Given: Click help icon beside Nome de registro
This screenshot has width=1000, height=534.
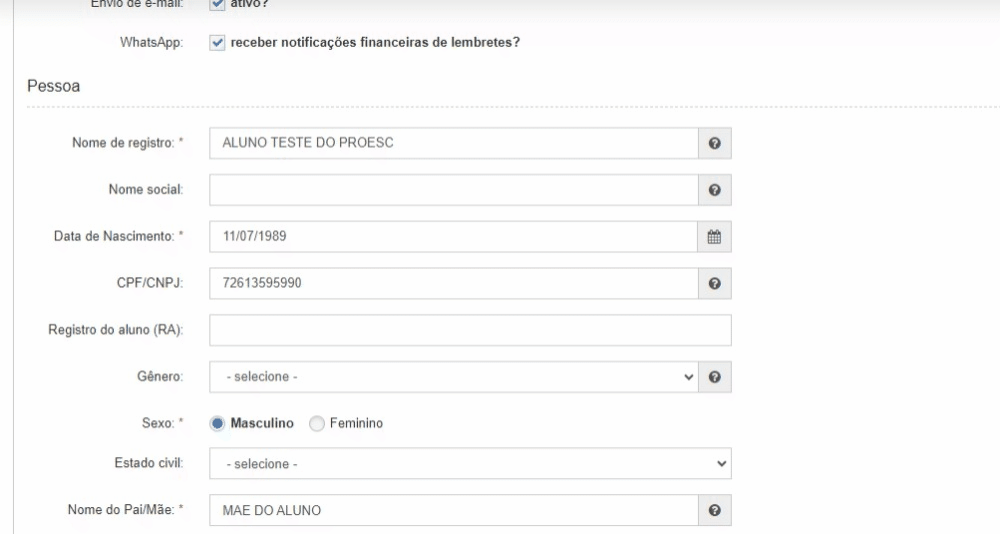Looking at the screenshot, I should click(714, 143).
